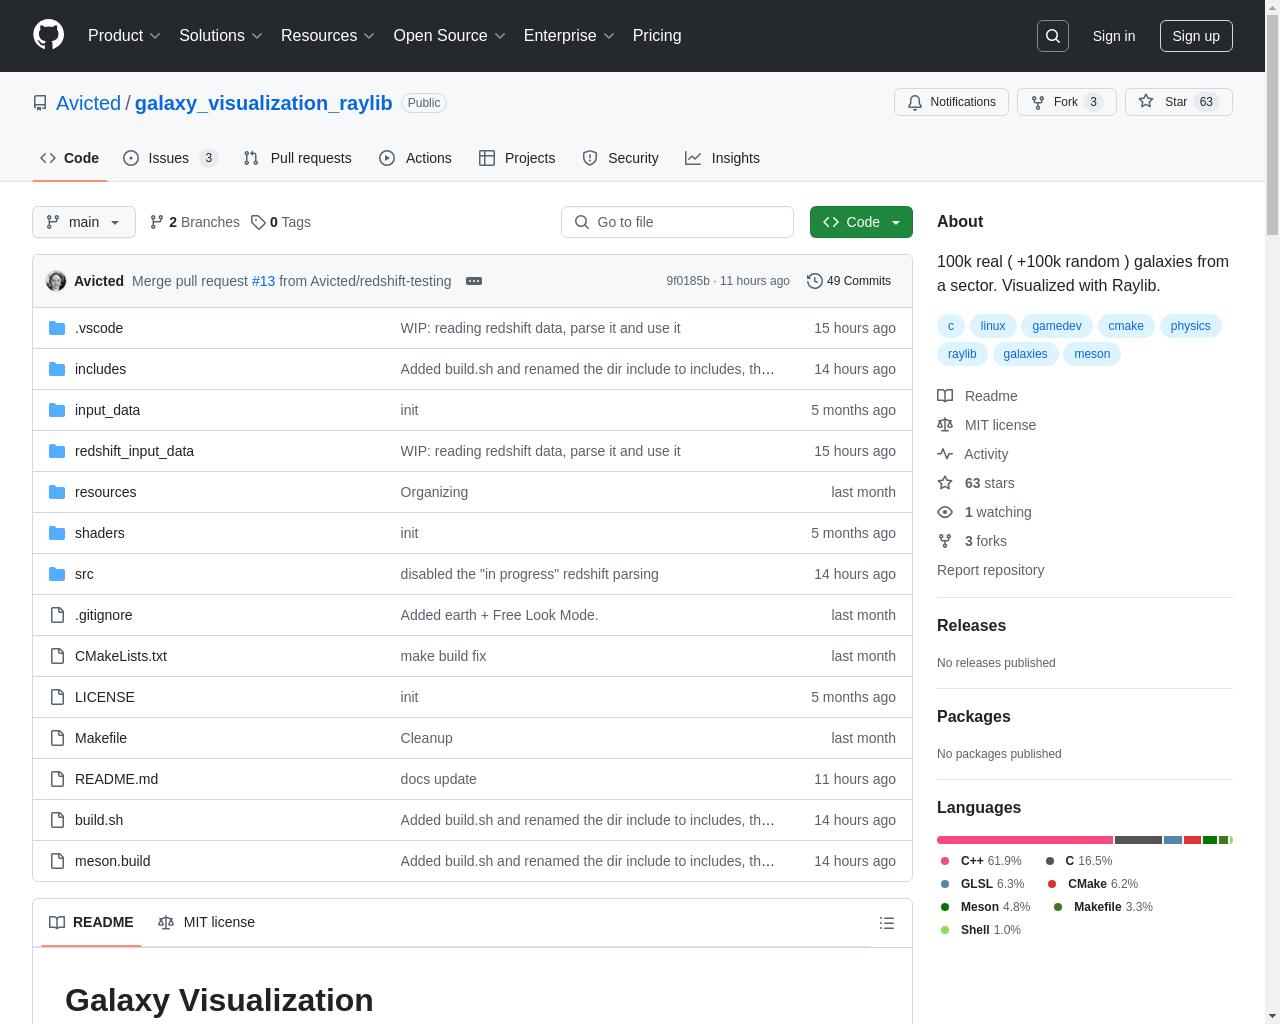
Task: Go to GitHub homepage via Octocat logo
Action: 48,35
